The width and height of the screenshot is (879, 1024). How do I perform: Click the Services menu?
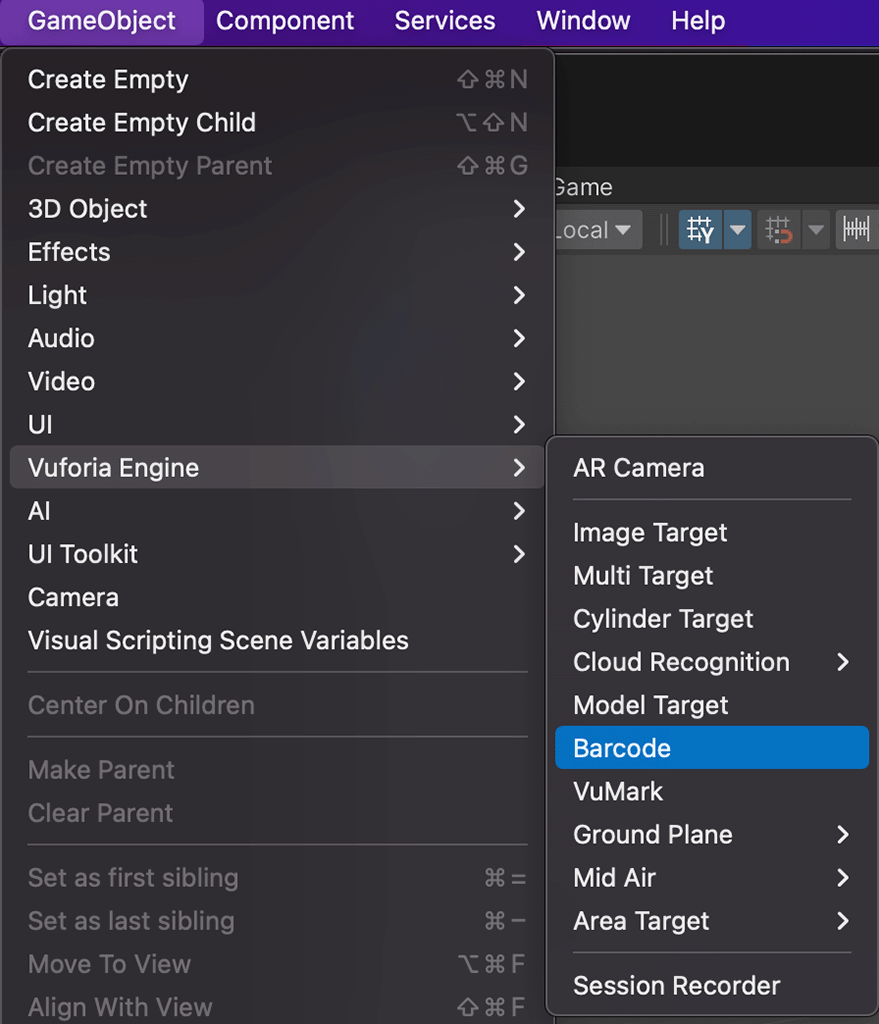pos(445,21)
